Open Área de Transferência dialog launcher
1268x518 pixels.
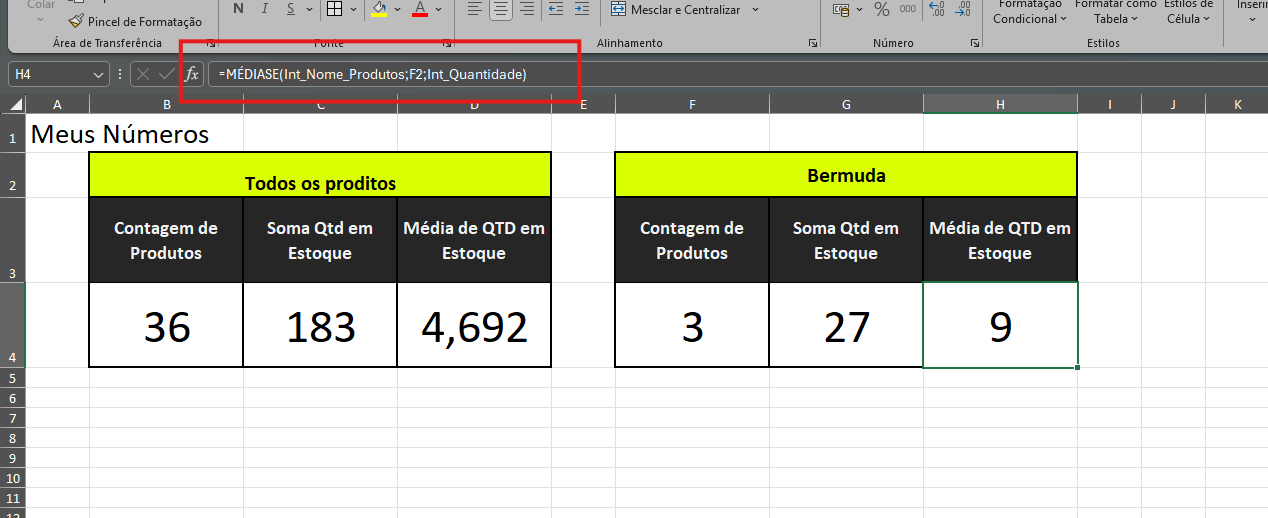pos(210,44)
